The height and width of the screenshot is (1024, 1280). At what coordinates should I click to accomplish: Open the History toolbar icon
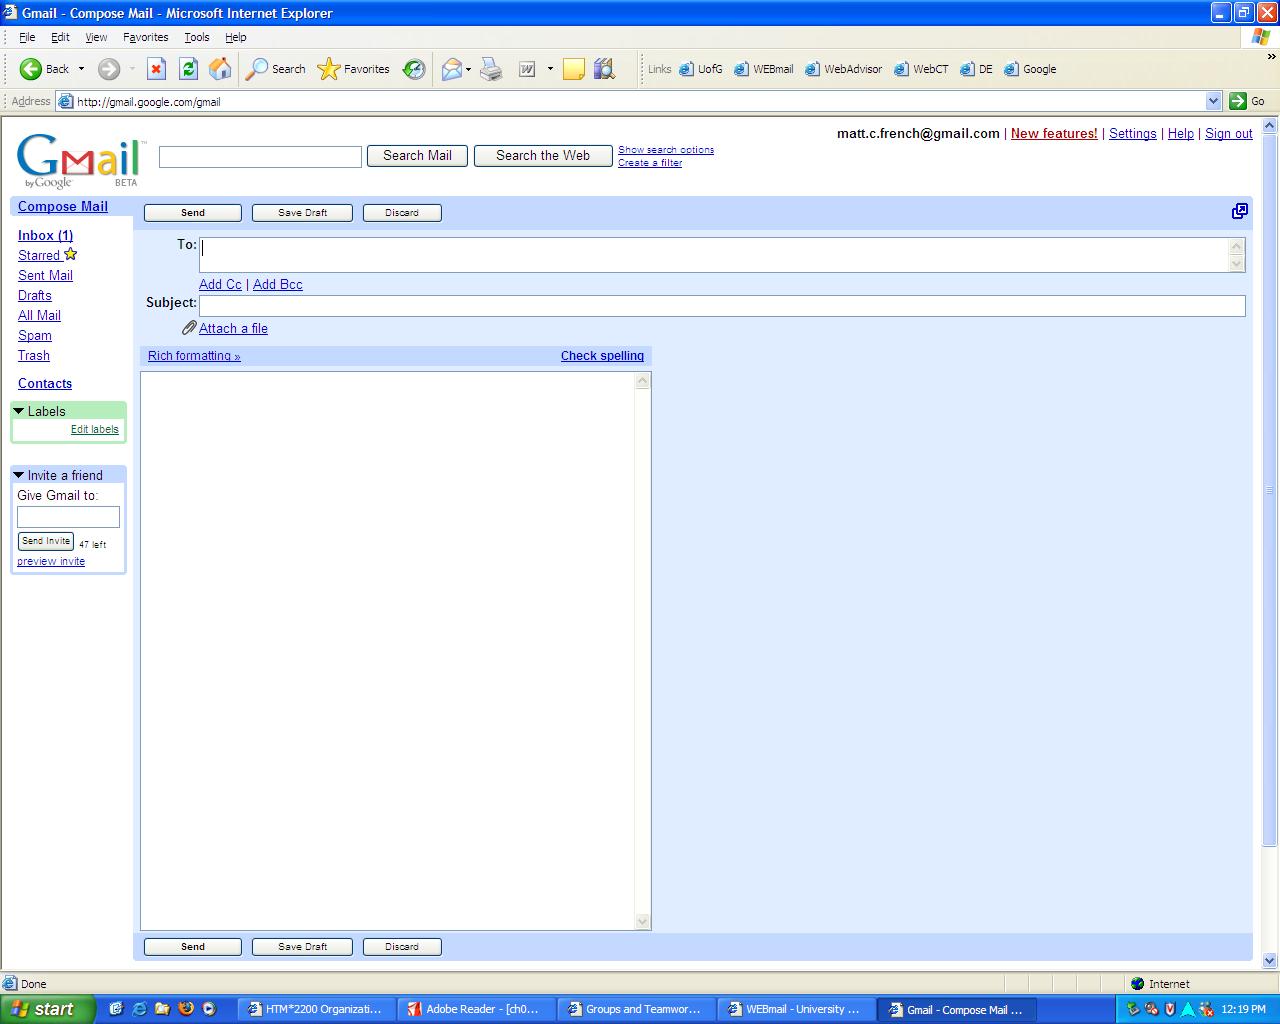(x=414, y=69)
